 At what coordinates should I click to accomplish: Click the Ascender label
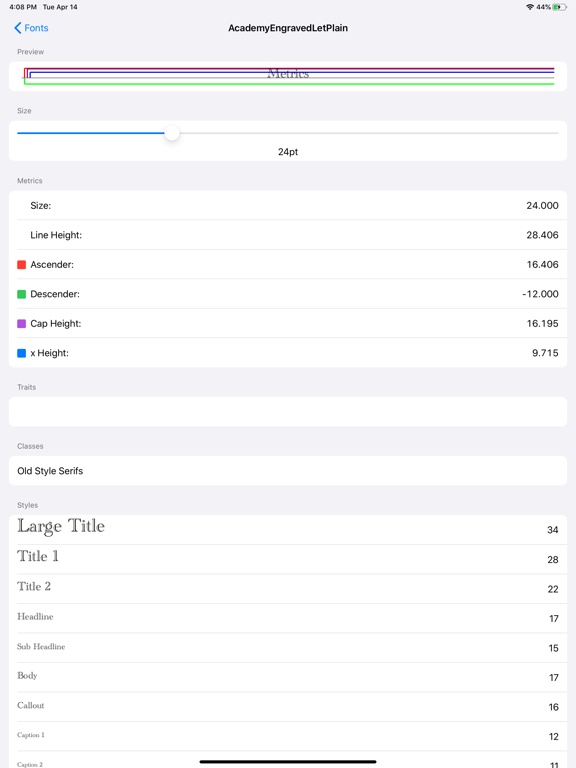52,264
